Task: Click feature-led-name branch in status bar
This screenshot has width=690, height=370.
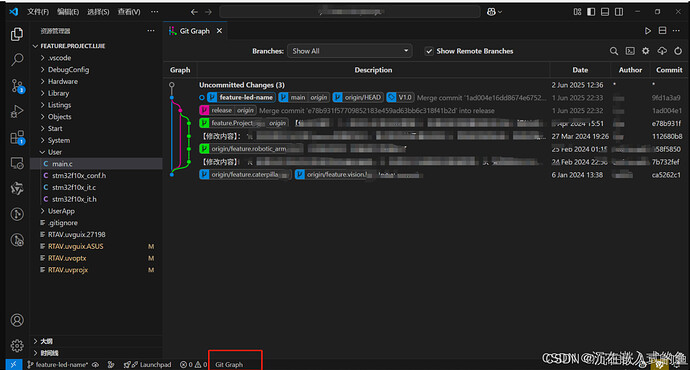Action: (x=58, y=364)
